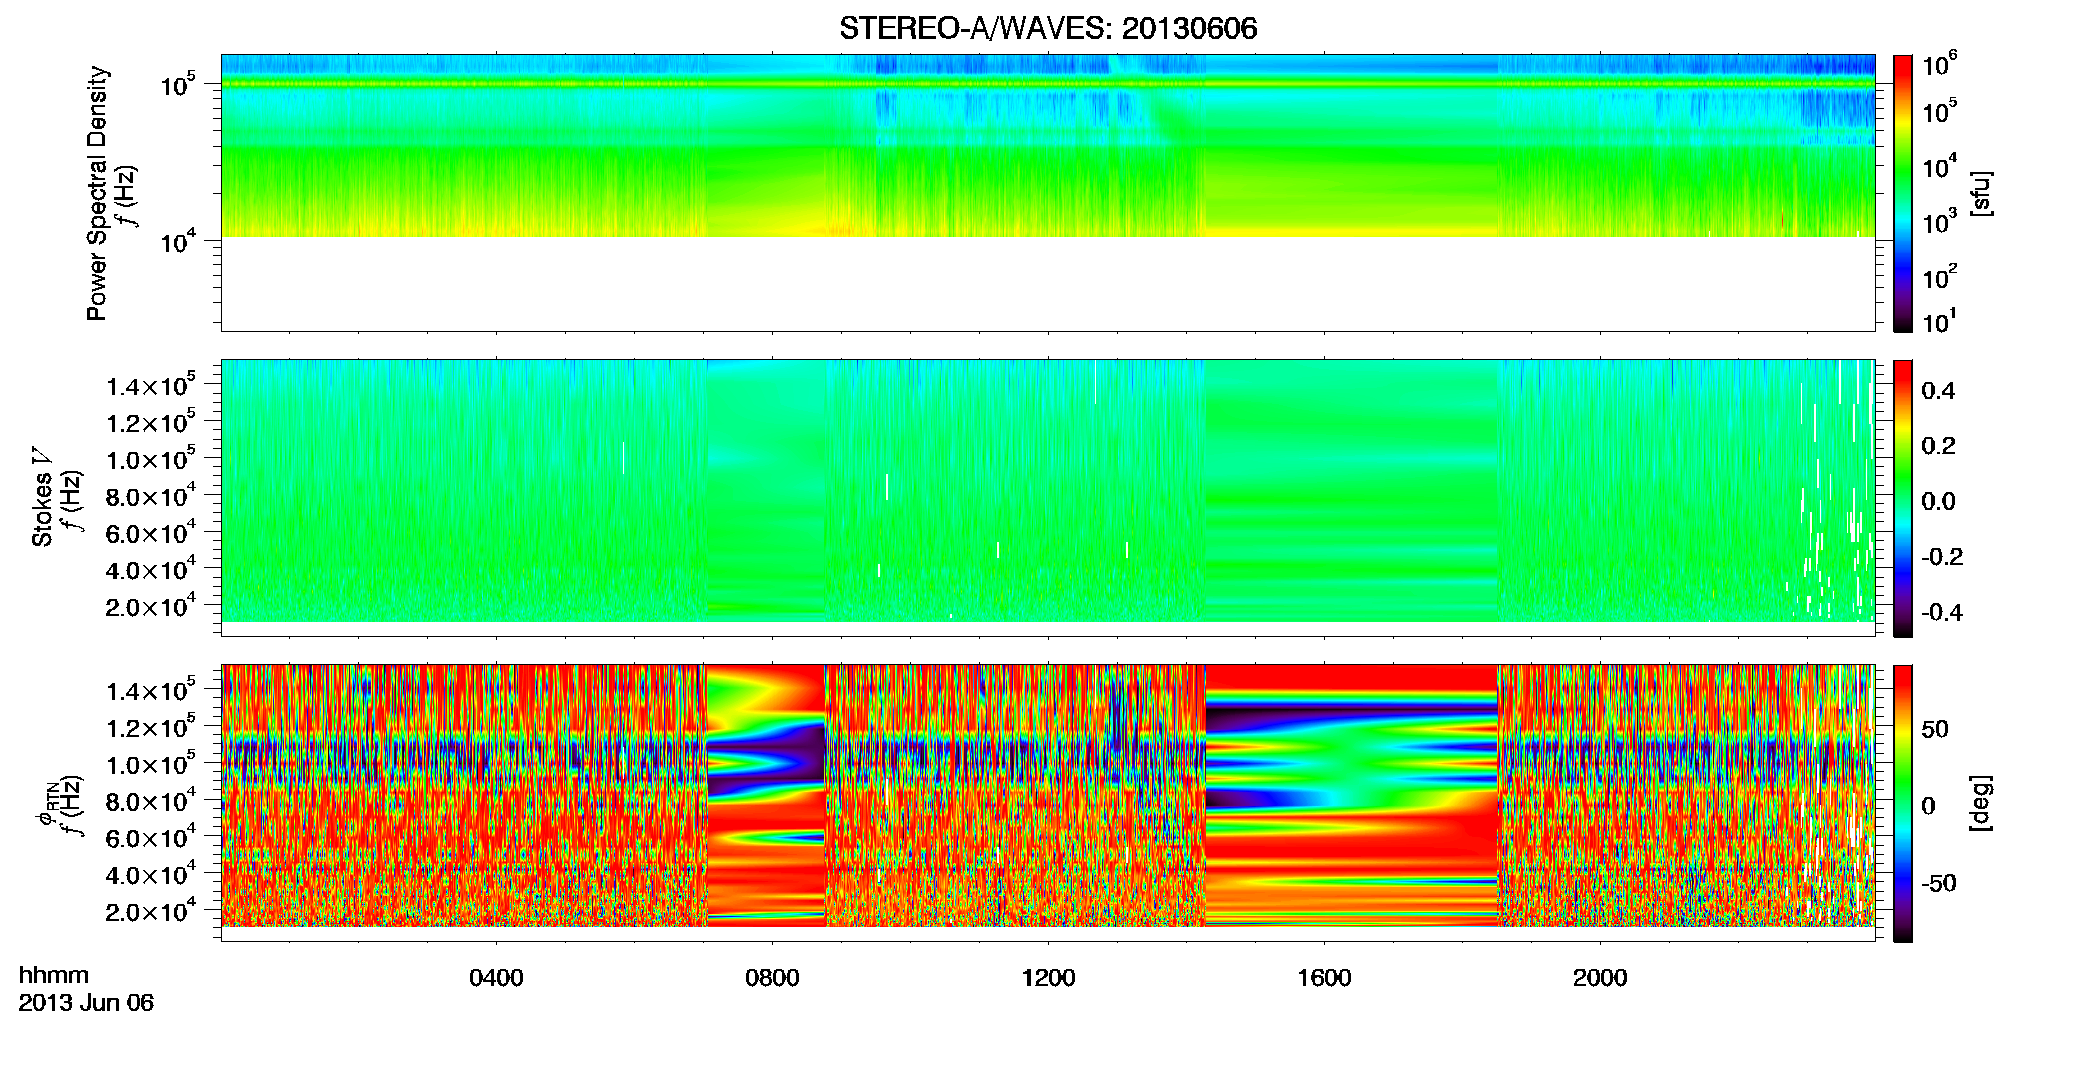The image size is (2096, 1080).
Task: Click the 1600 time tick label
Action: pos(1324,978)
